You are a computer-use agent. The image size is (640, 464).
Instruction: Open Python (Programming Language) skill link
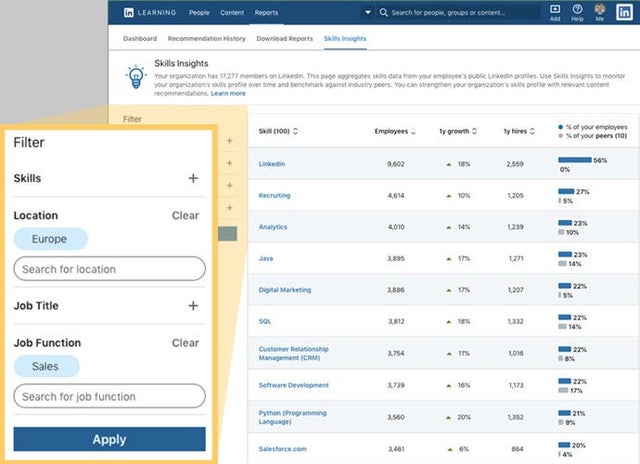pyautogui.click(x=292, y=417)
